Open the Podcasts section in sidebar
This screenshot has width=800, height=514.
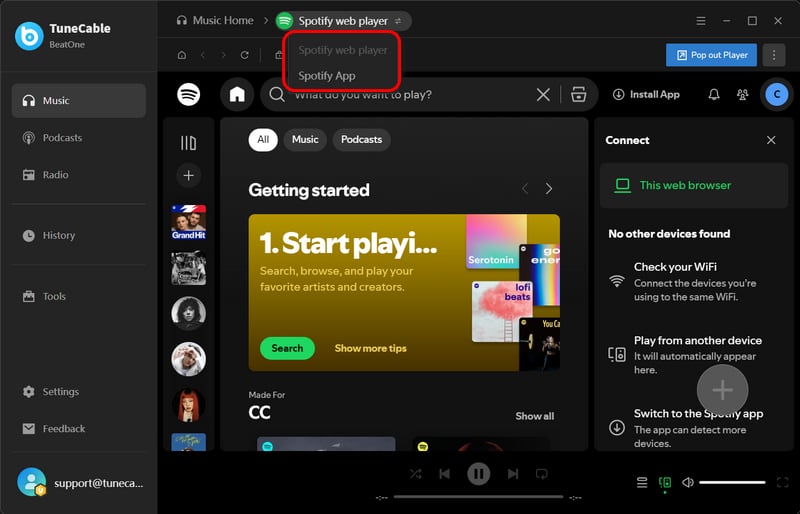click(x=79, y=138)
